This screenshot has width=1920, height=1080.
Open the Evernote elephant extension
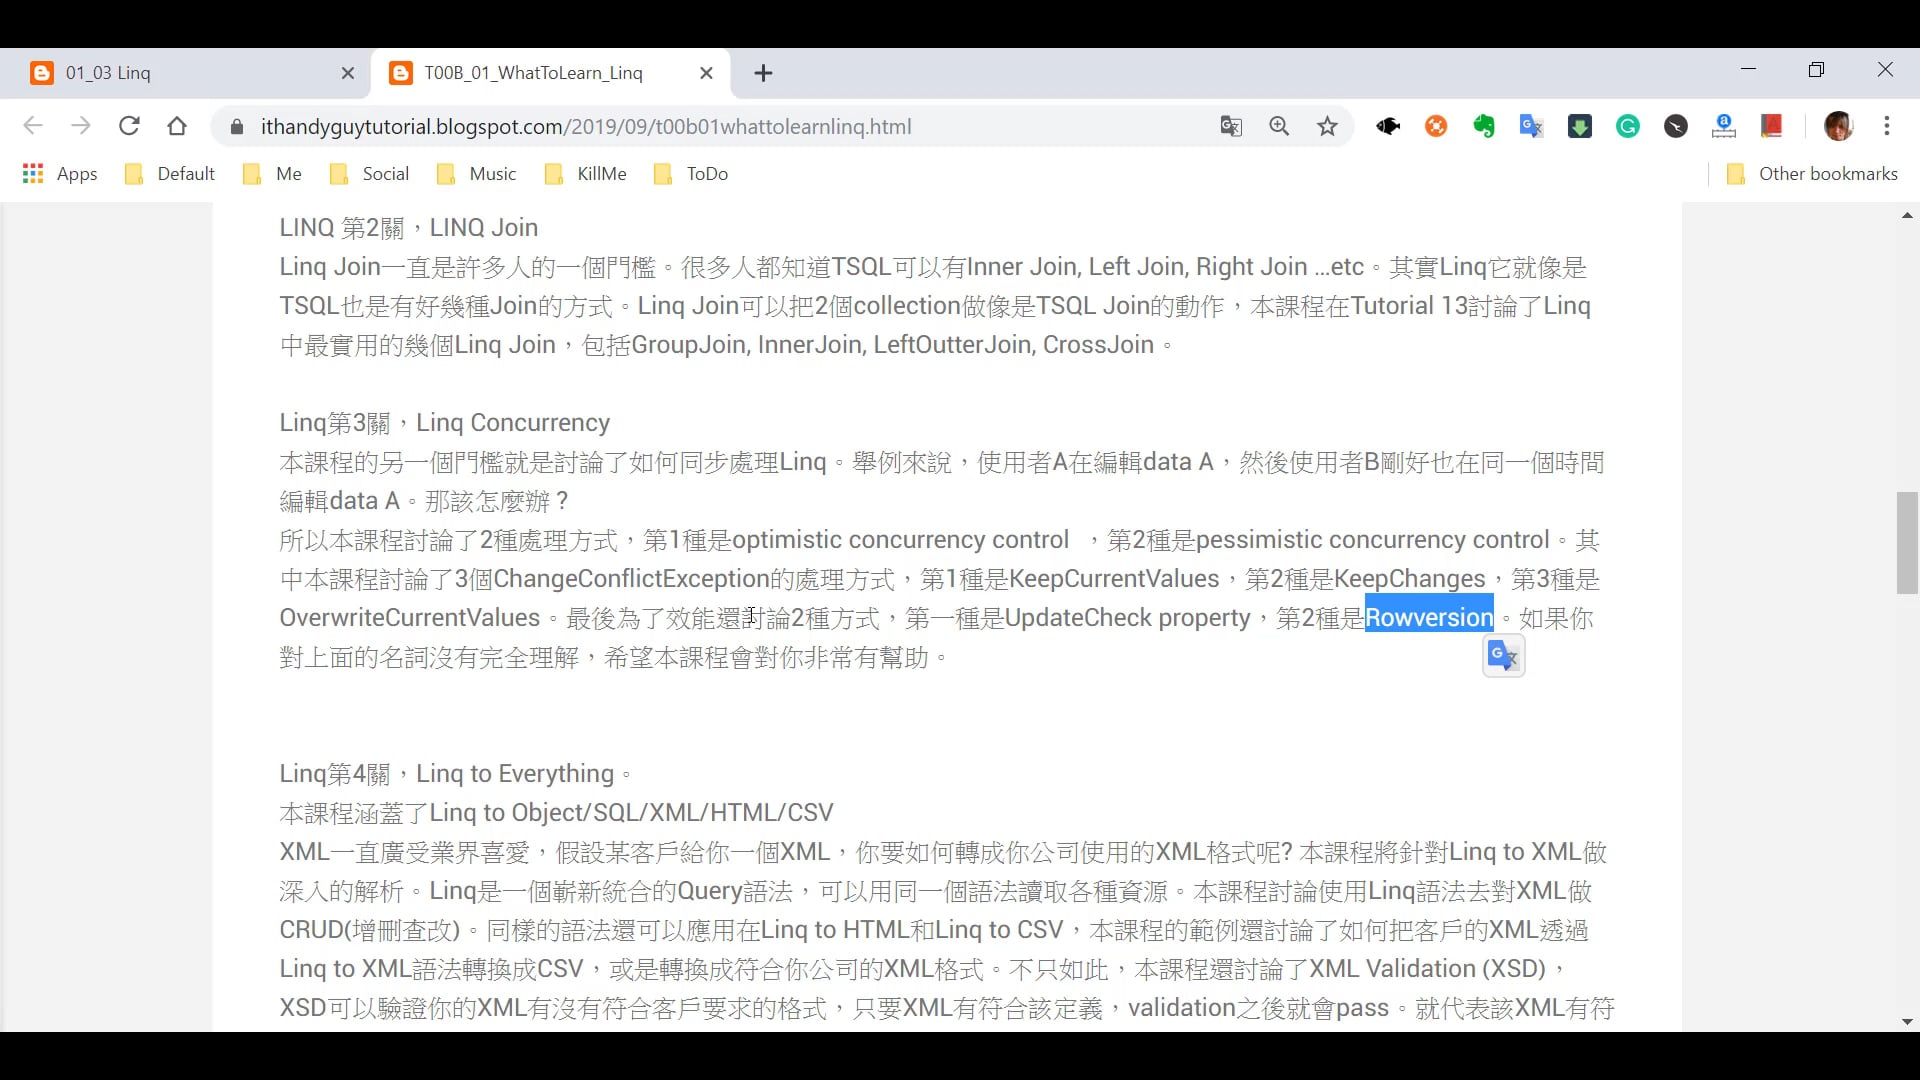[1483, 127]
